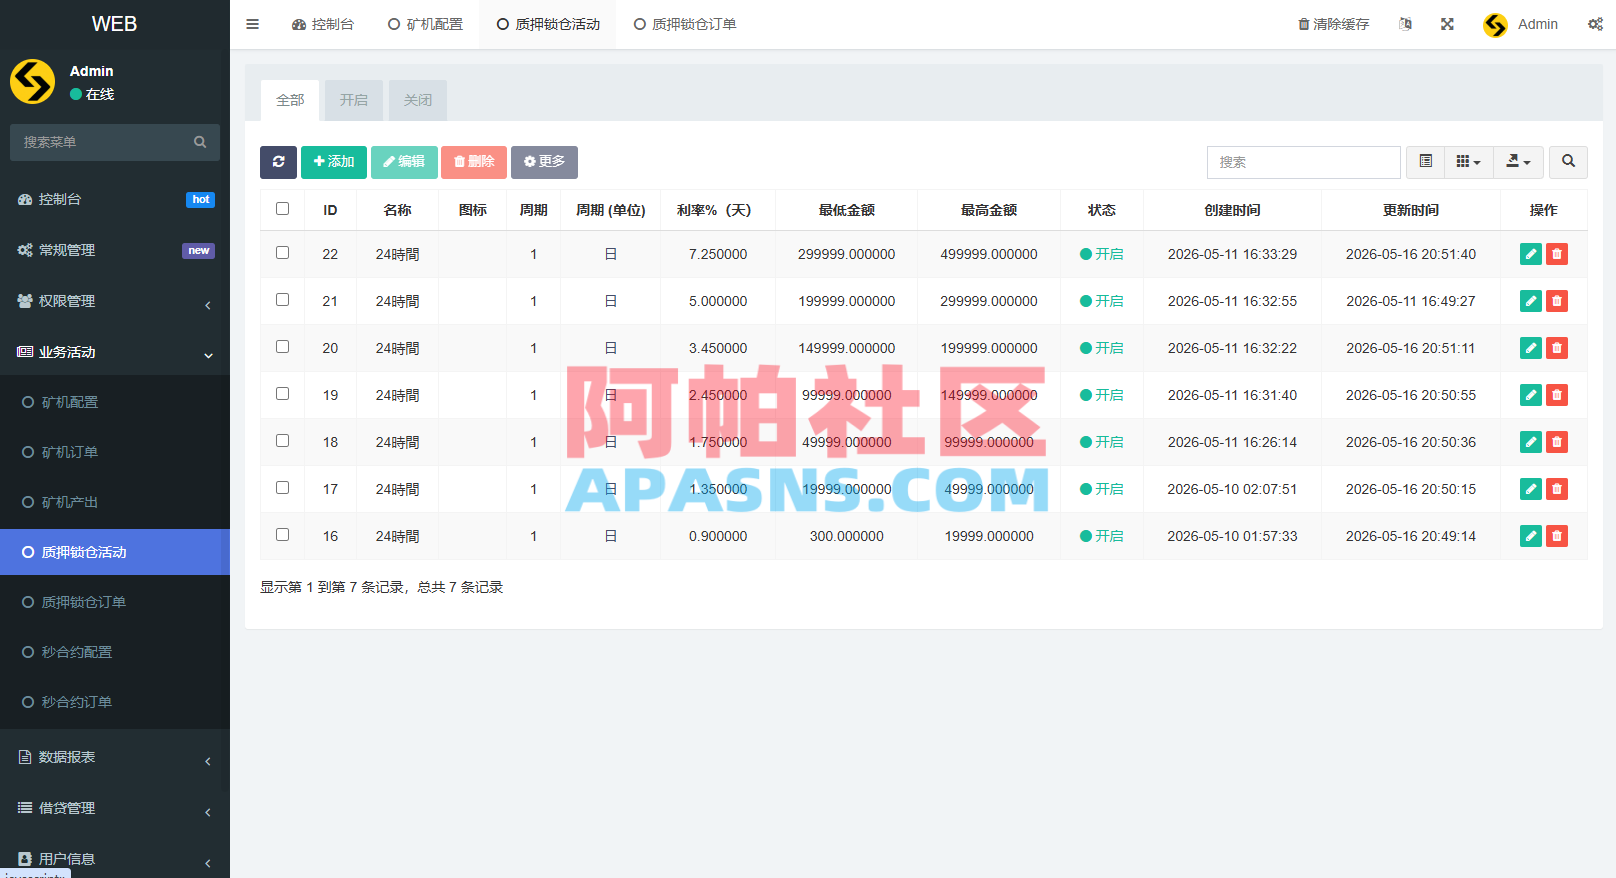1616x878 pixels.
Task: Switch to the 开启 filter tab
Action: 353,100
